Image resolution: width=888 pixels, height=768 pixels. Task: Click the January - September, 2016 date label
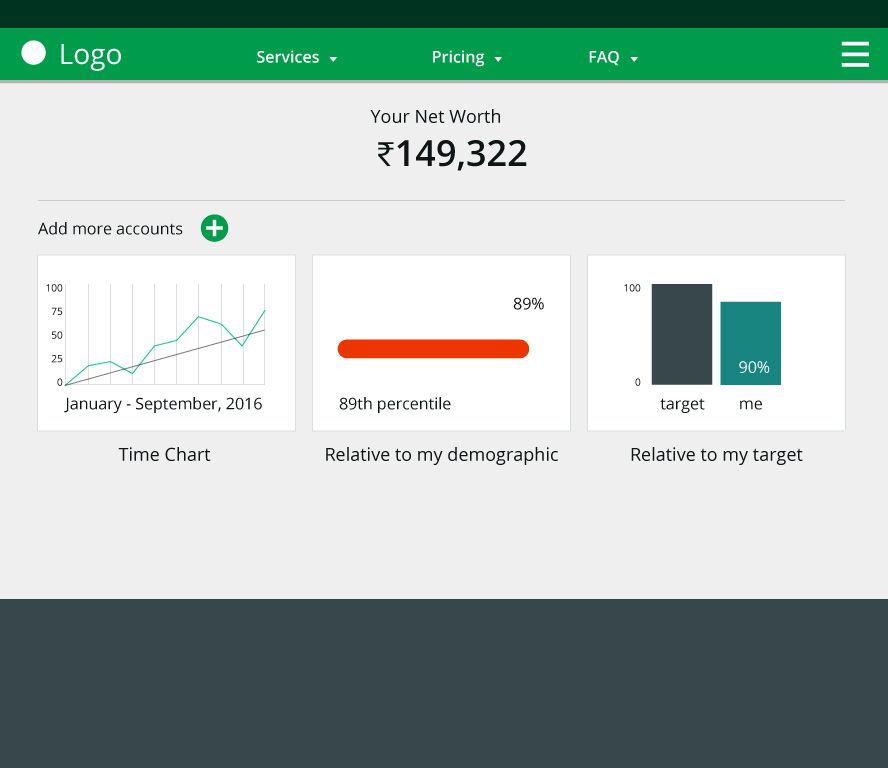pyautogui.click(x=164, y=404)
